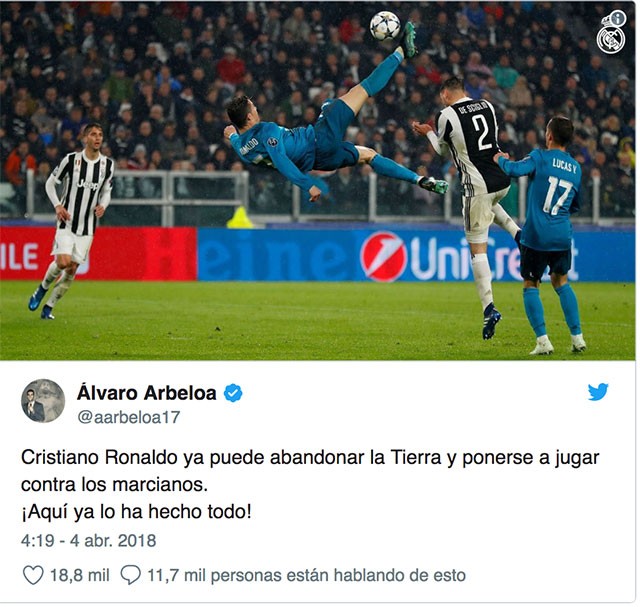Open the bicycle kick photo
Image resolution: width=640 pixels, height=607 pixels.
[318, 180]
